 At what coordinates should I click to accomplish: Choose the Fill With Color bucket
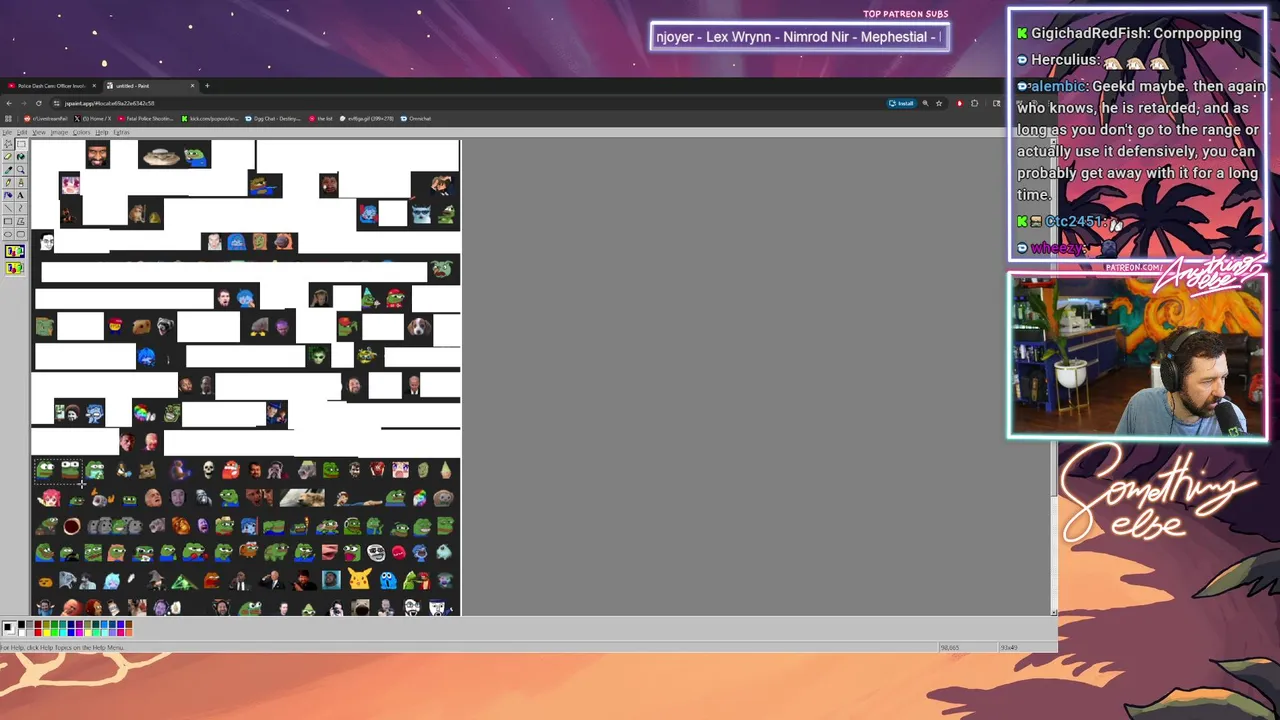point(21,157)
